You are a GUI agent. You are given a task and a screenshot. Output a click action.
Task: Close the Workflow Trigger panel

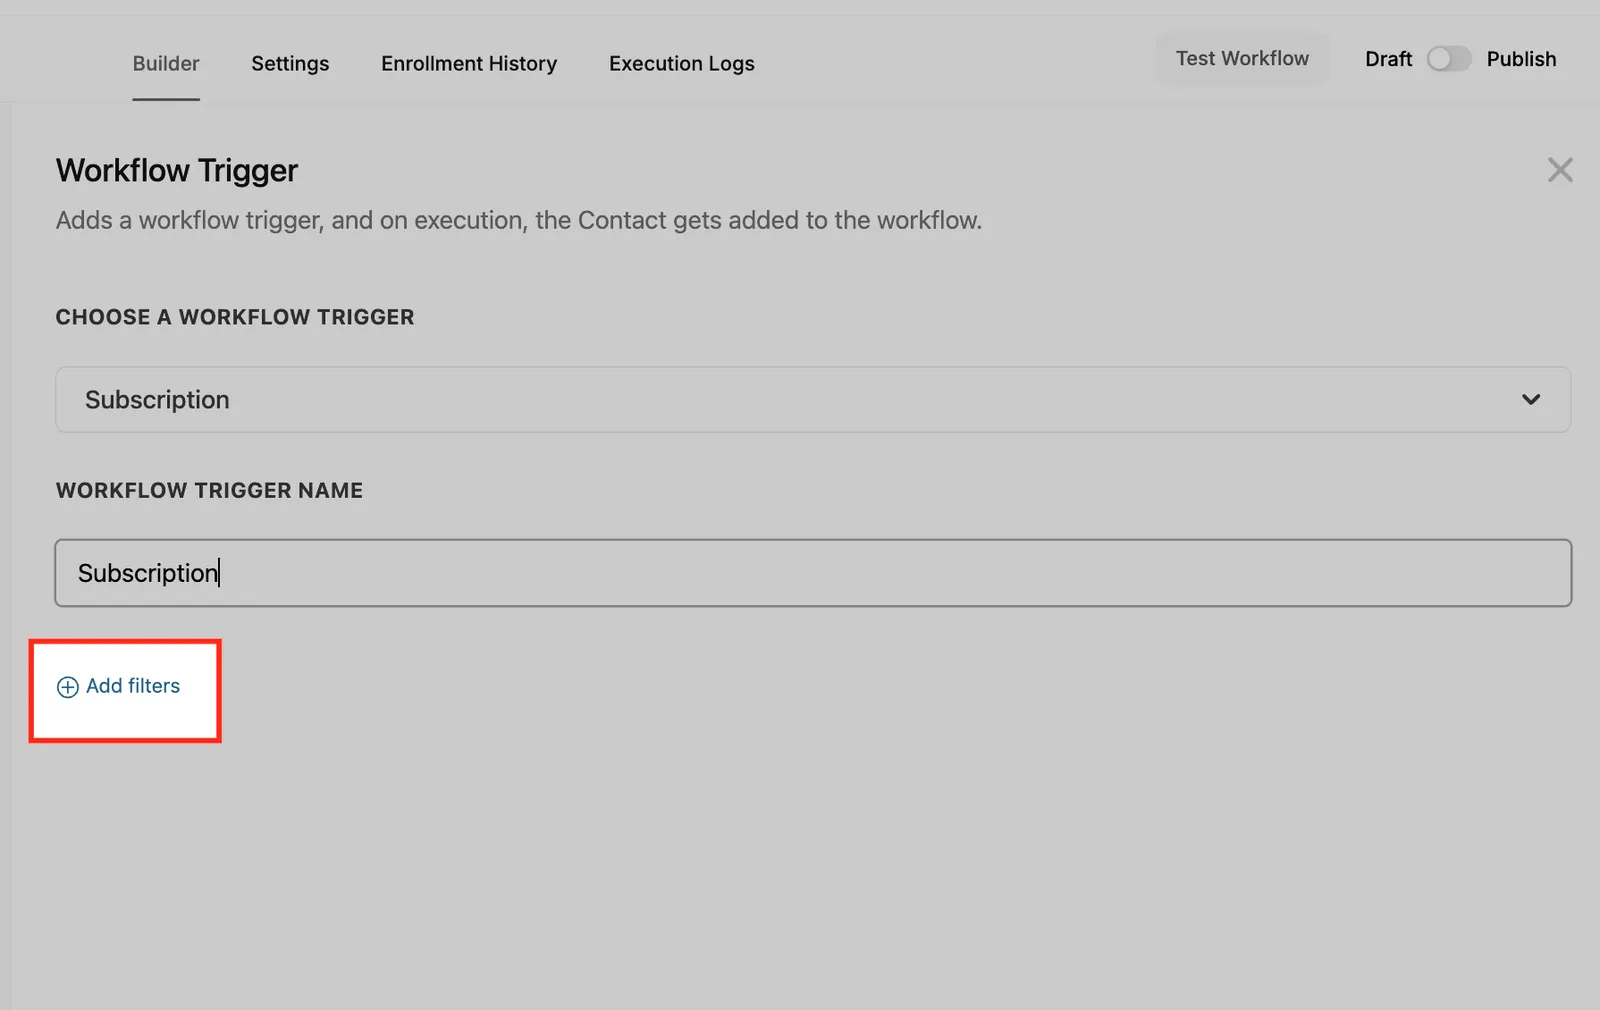1560,170
